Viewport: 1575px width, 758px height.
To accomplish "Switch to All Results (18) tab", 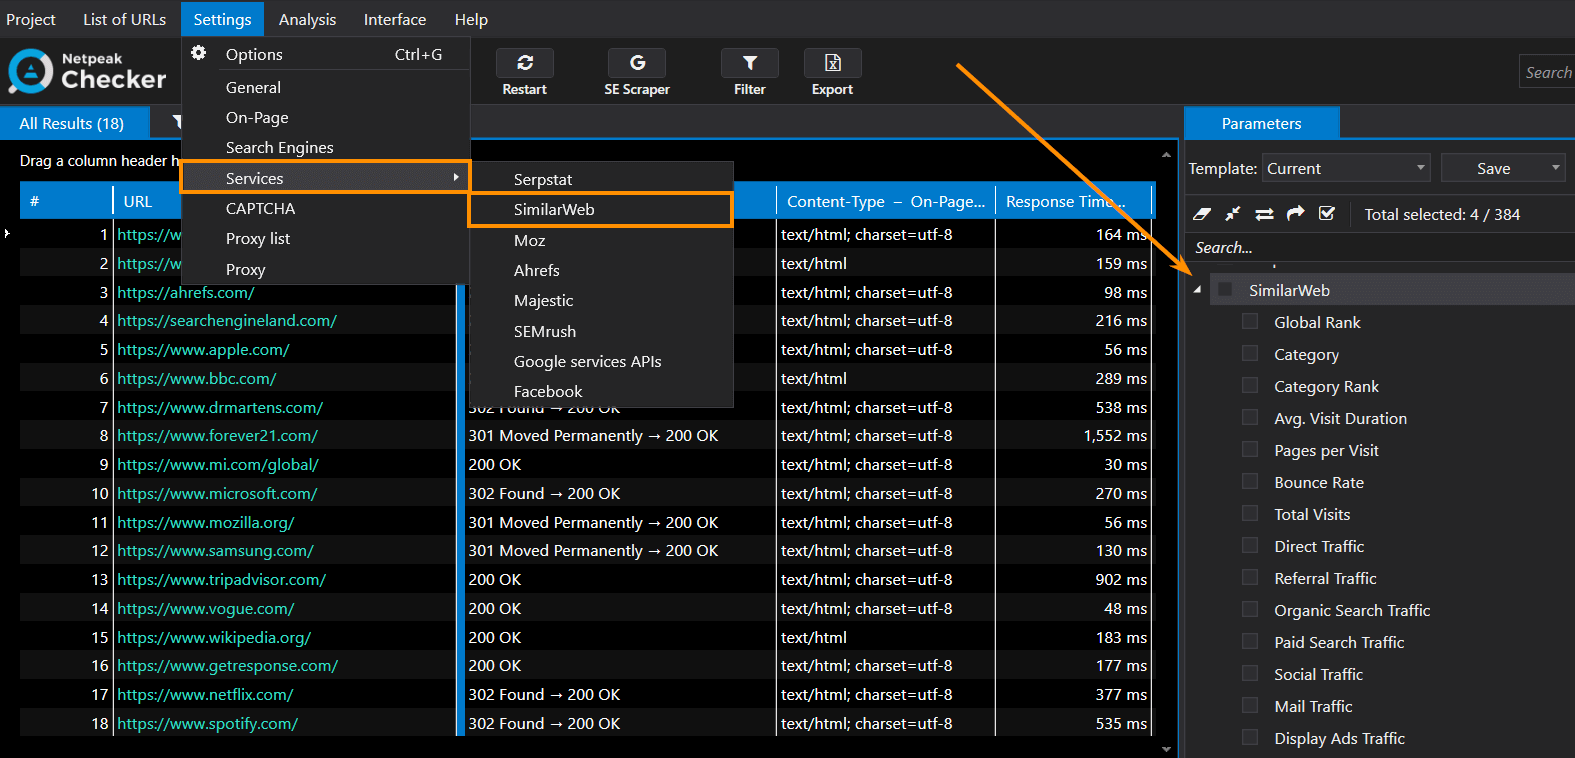I will (x=72, y=123).
